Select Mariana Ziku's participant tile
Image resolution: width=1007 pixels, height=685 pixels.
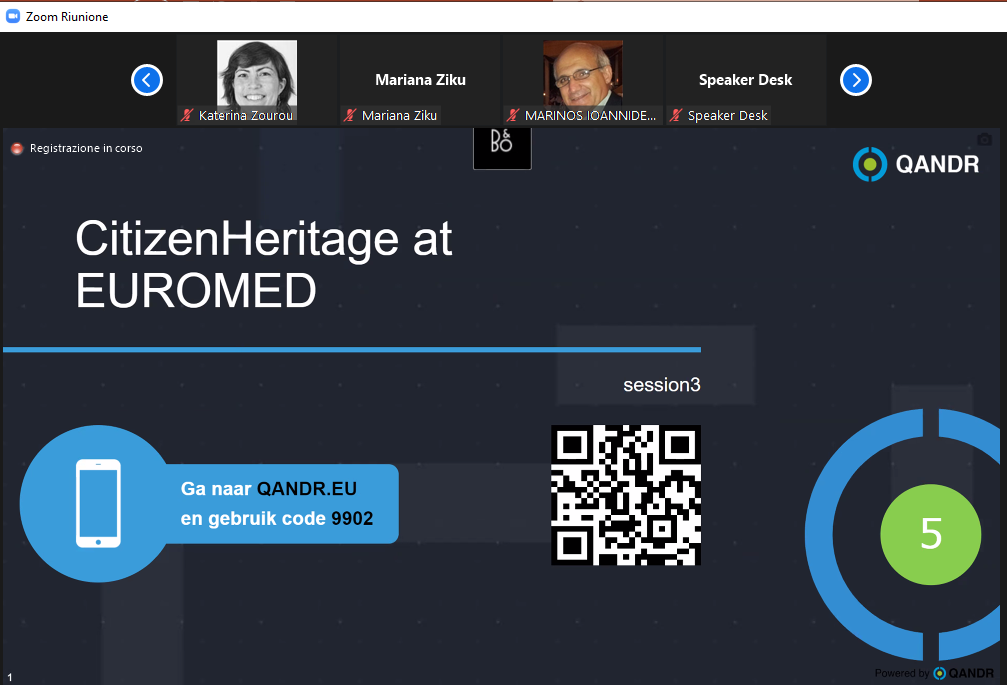click(x=420, y=80)
